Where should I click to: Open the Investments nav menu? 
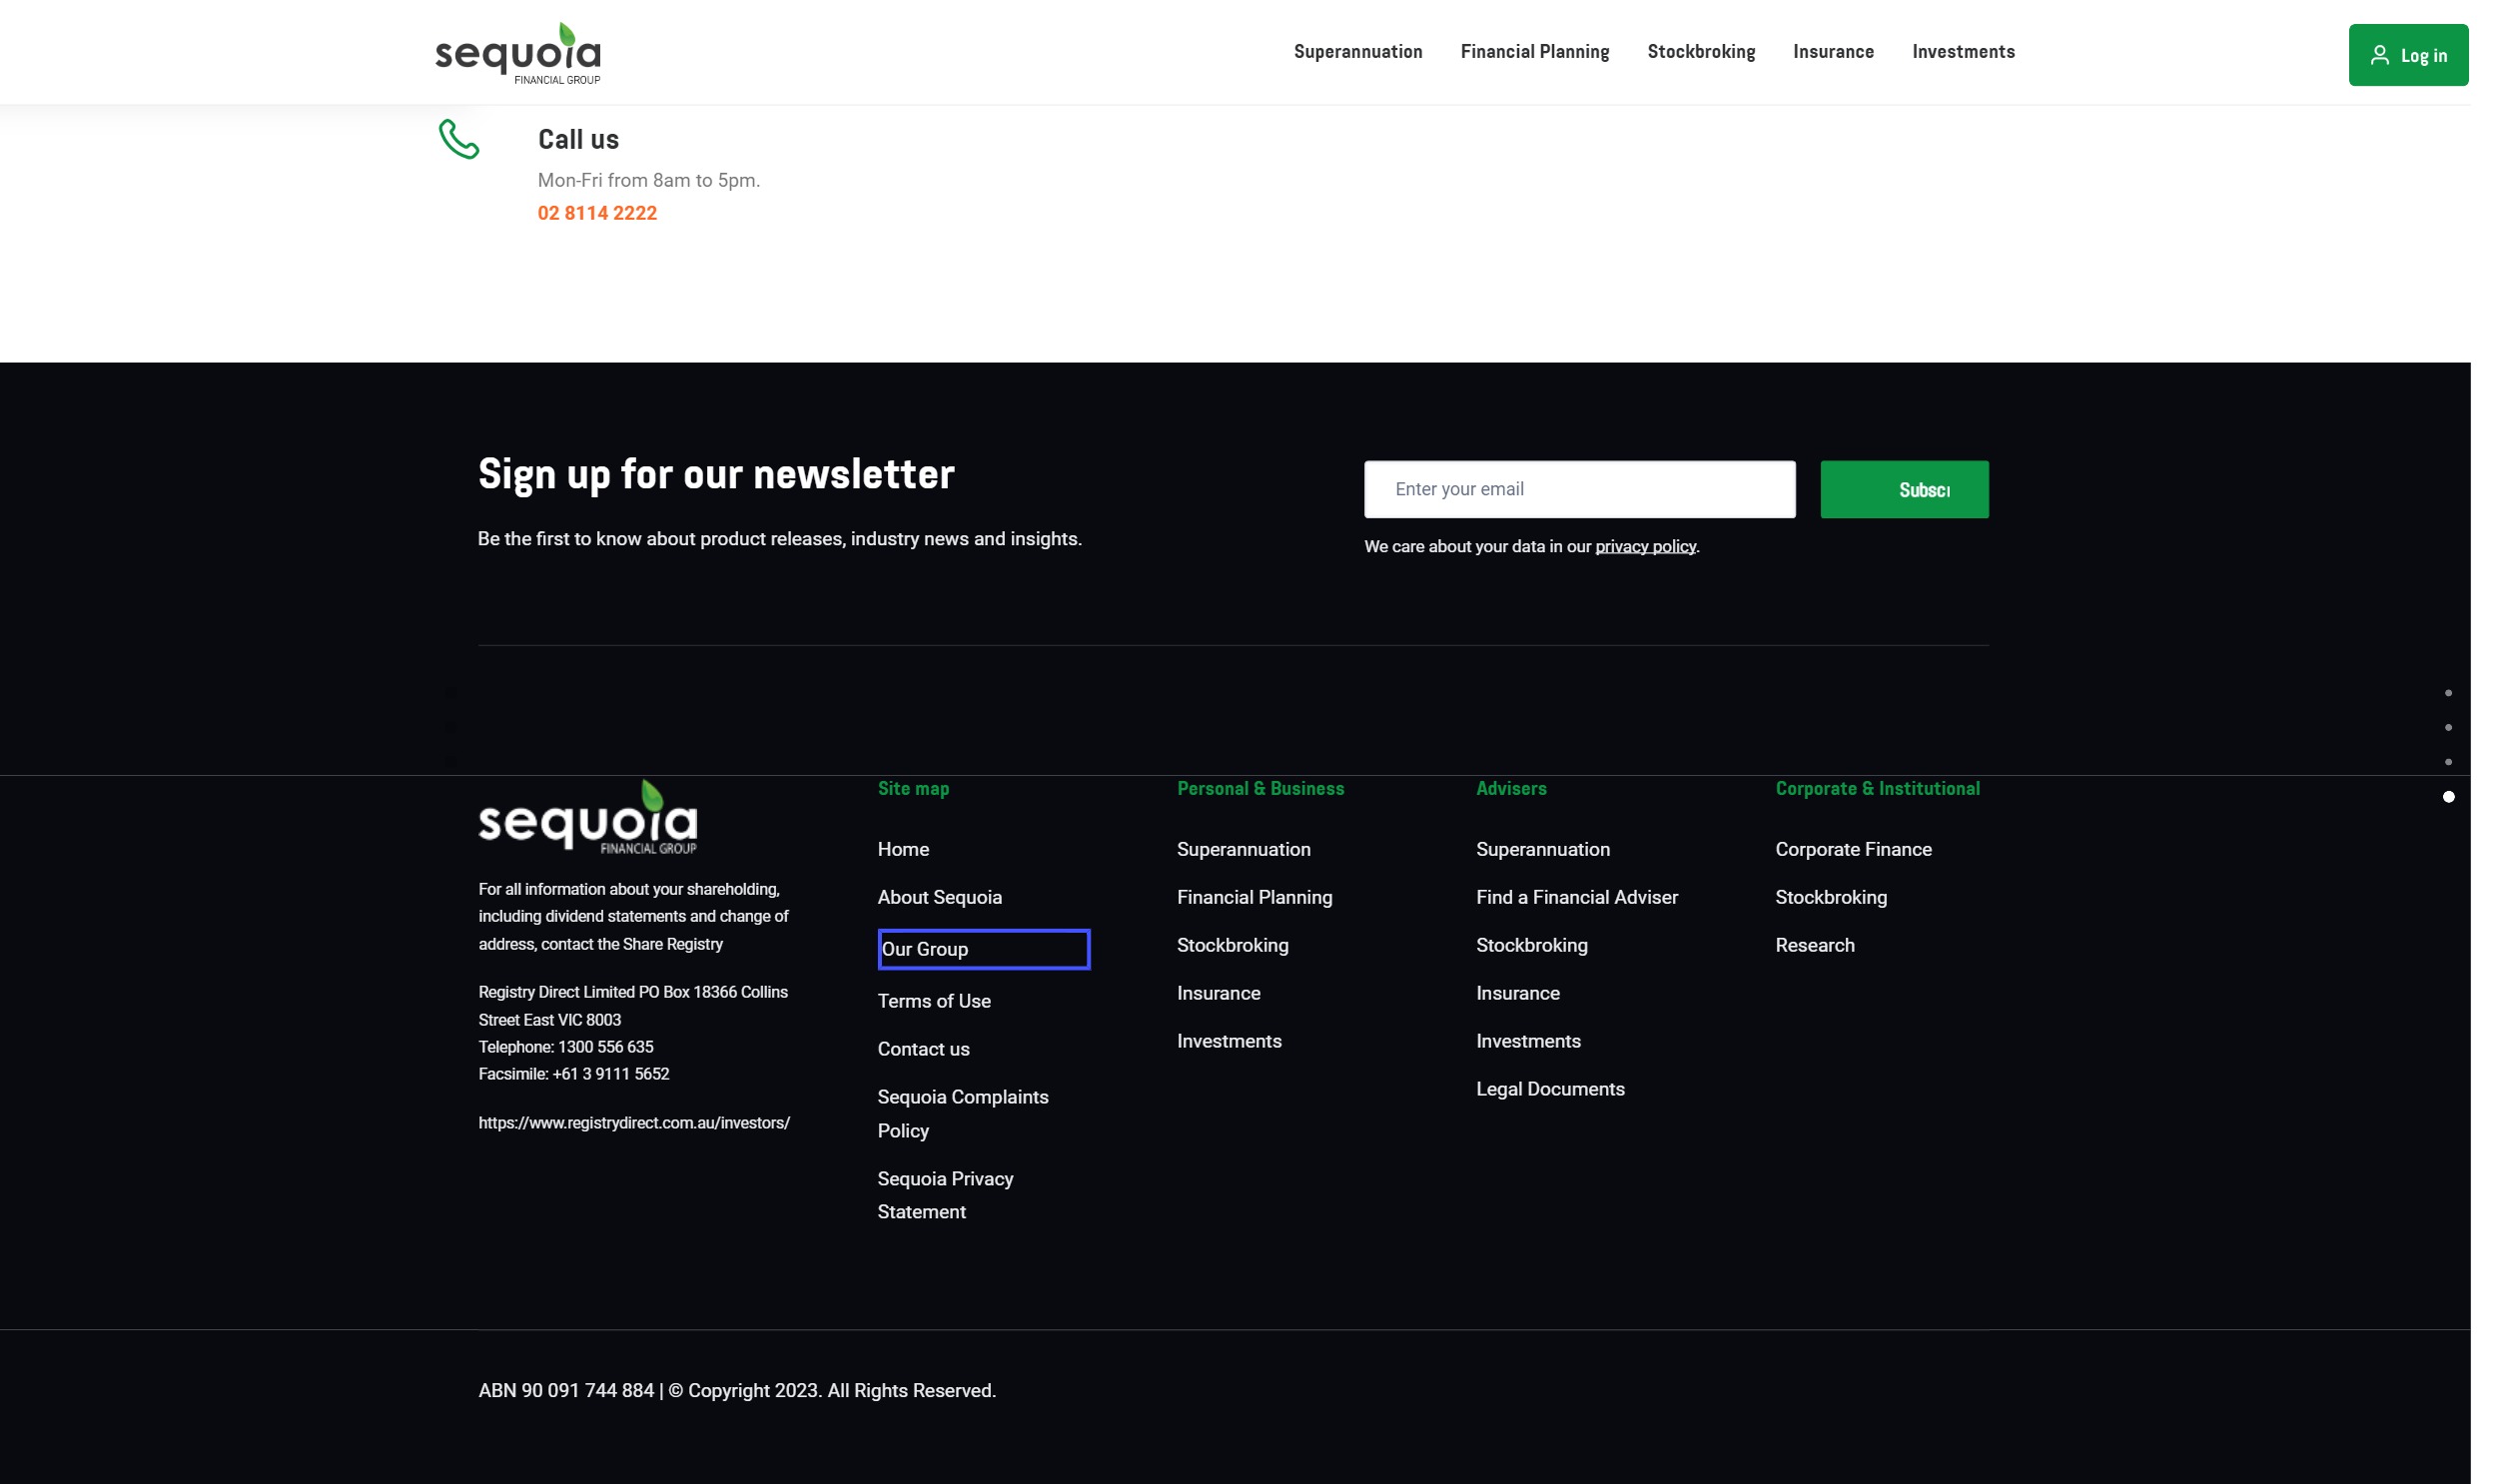[1962, 52]
